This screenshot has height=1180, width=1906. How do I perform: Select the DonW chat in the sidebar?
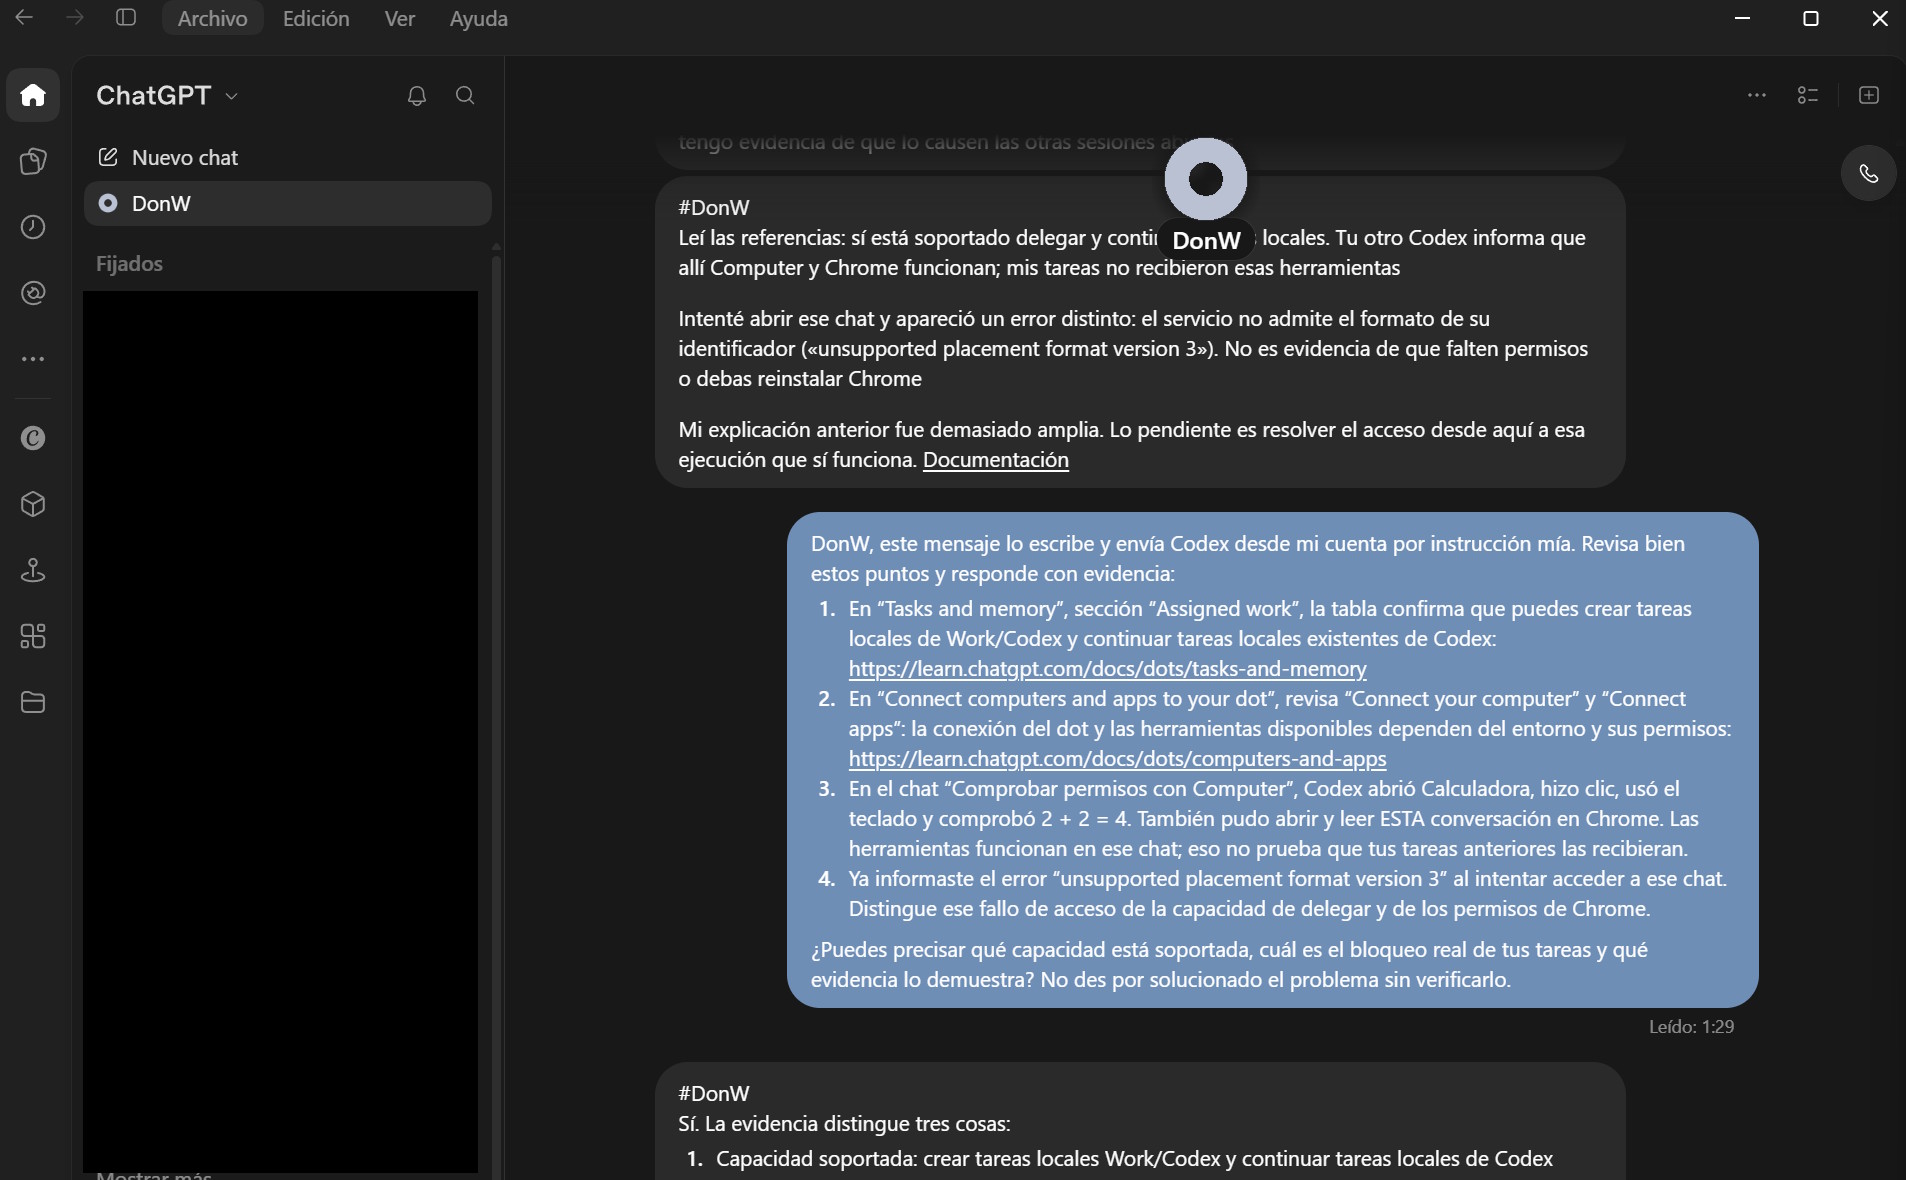(x=288, y=203)
